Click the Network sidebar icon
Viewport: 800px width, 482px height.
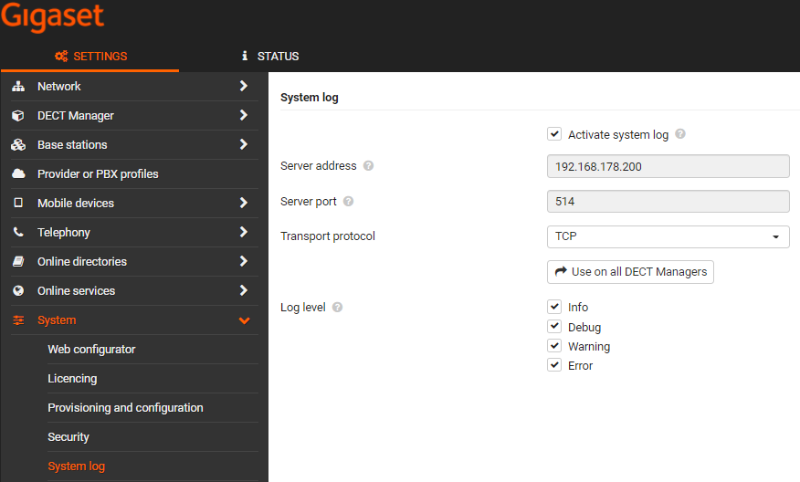[18, 86]
